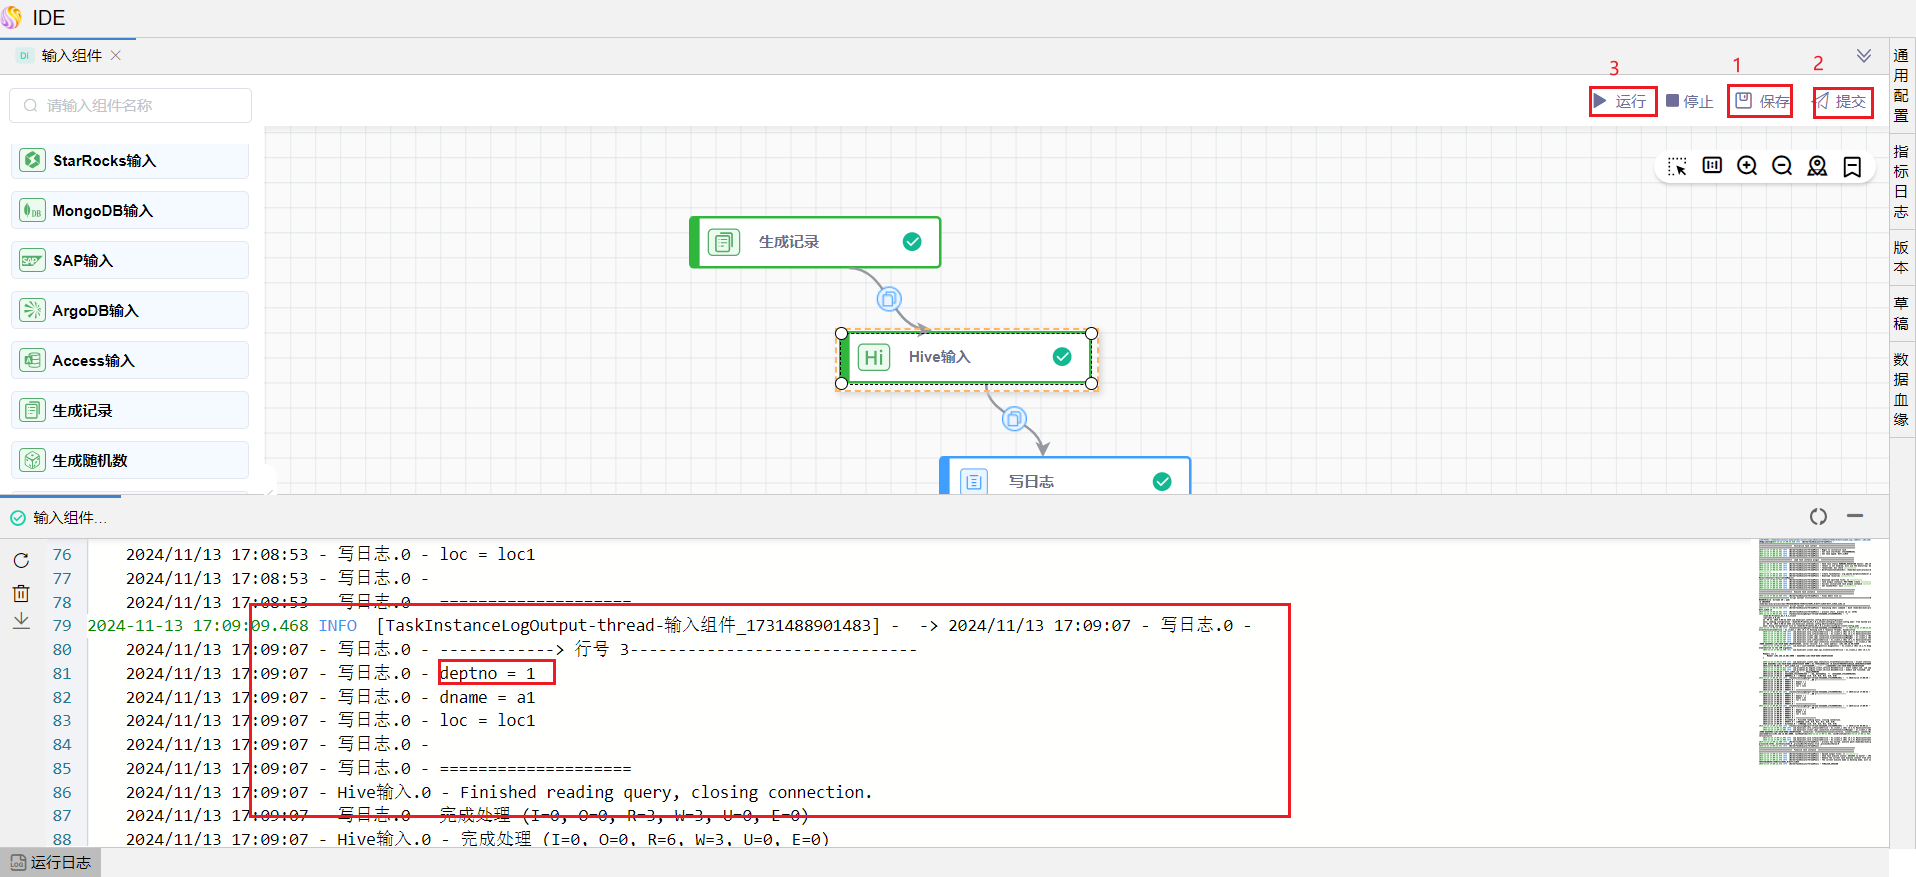The image size is (1916, 877).
Task: Click the 输入组件... log panel tab
Action: pos(59,517)
